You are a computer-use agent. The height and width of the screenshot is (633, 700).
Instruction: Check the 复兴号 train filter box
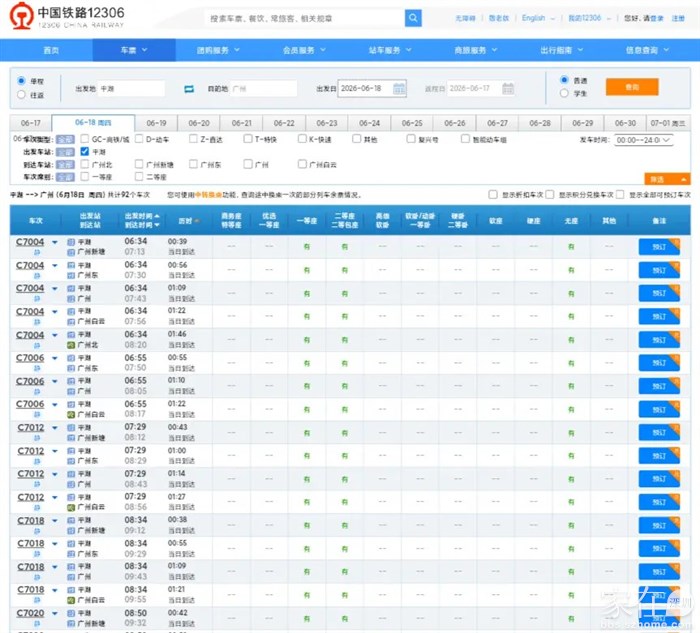(x=411, y=139)
